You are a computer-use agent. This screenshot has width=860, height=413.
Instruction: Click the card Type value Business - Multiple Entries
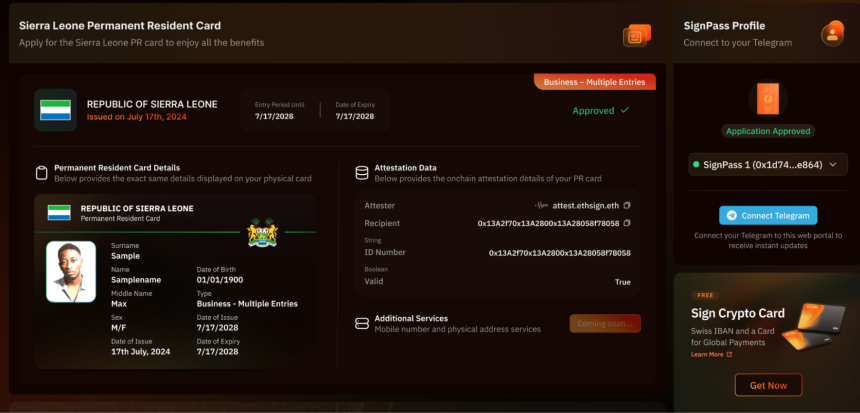point(247,303)
